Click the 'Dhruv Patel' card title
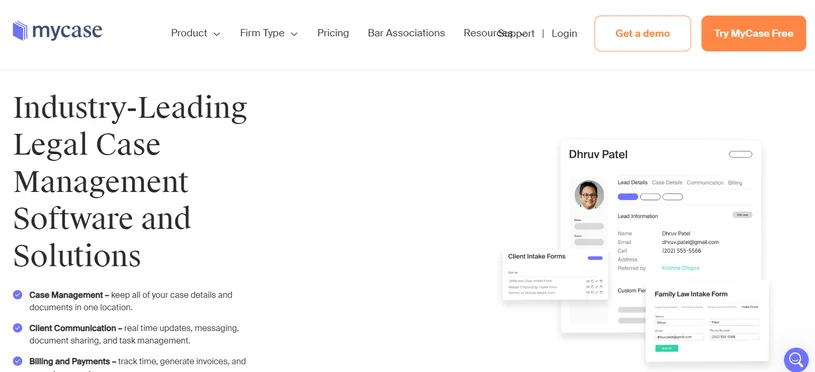 pos(598,154)
